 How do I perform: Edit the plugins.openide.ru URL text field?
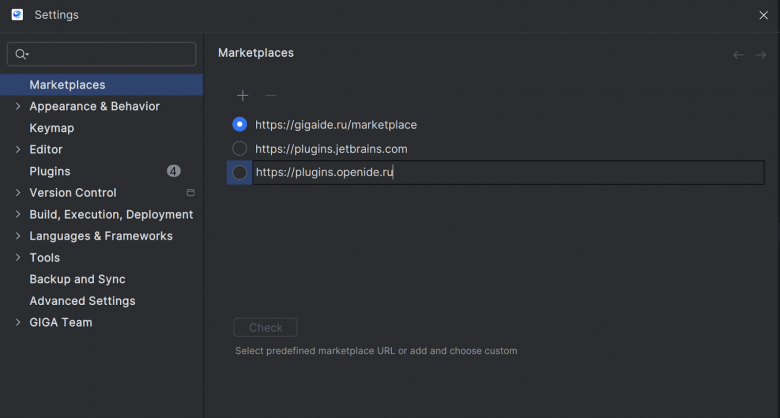pyautogui.click(x=500, y=173)
